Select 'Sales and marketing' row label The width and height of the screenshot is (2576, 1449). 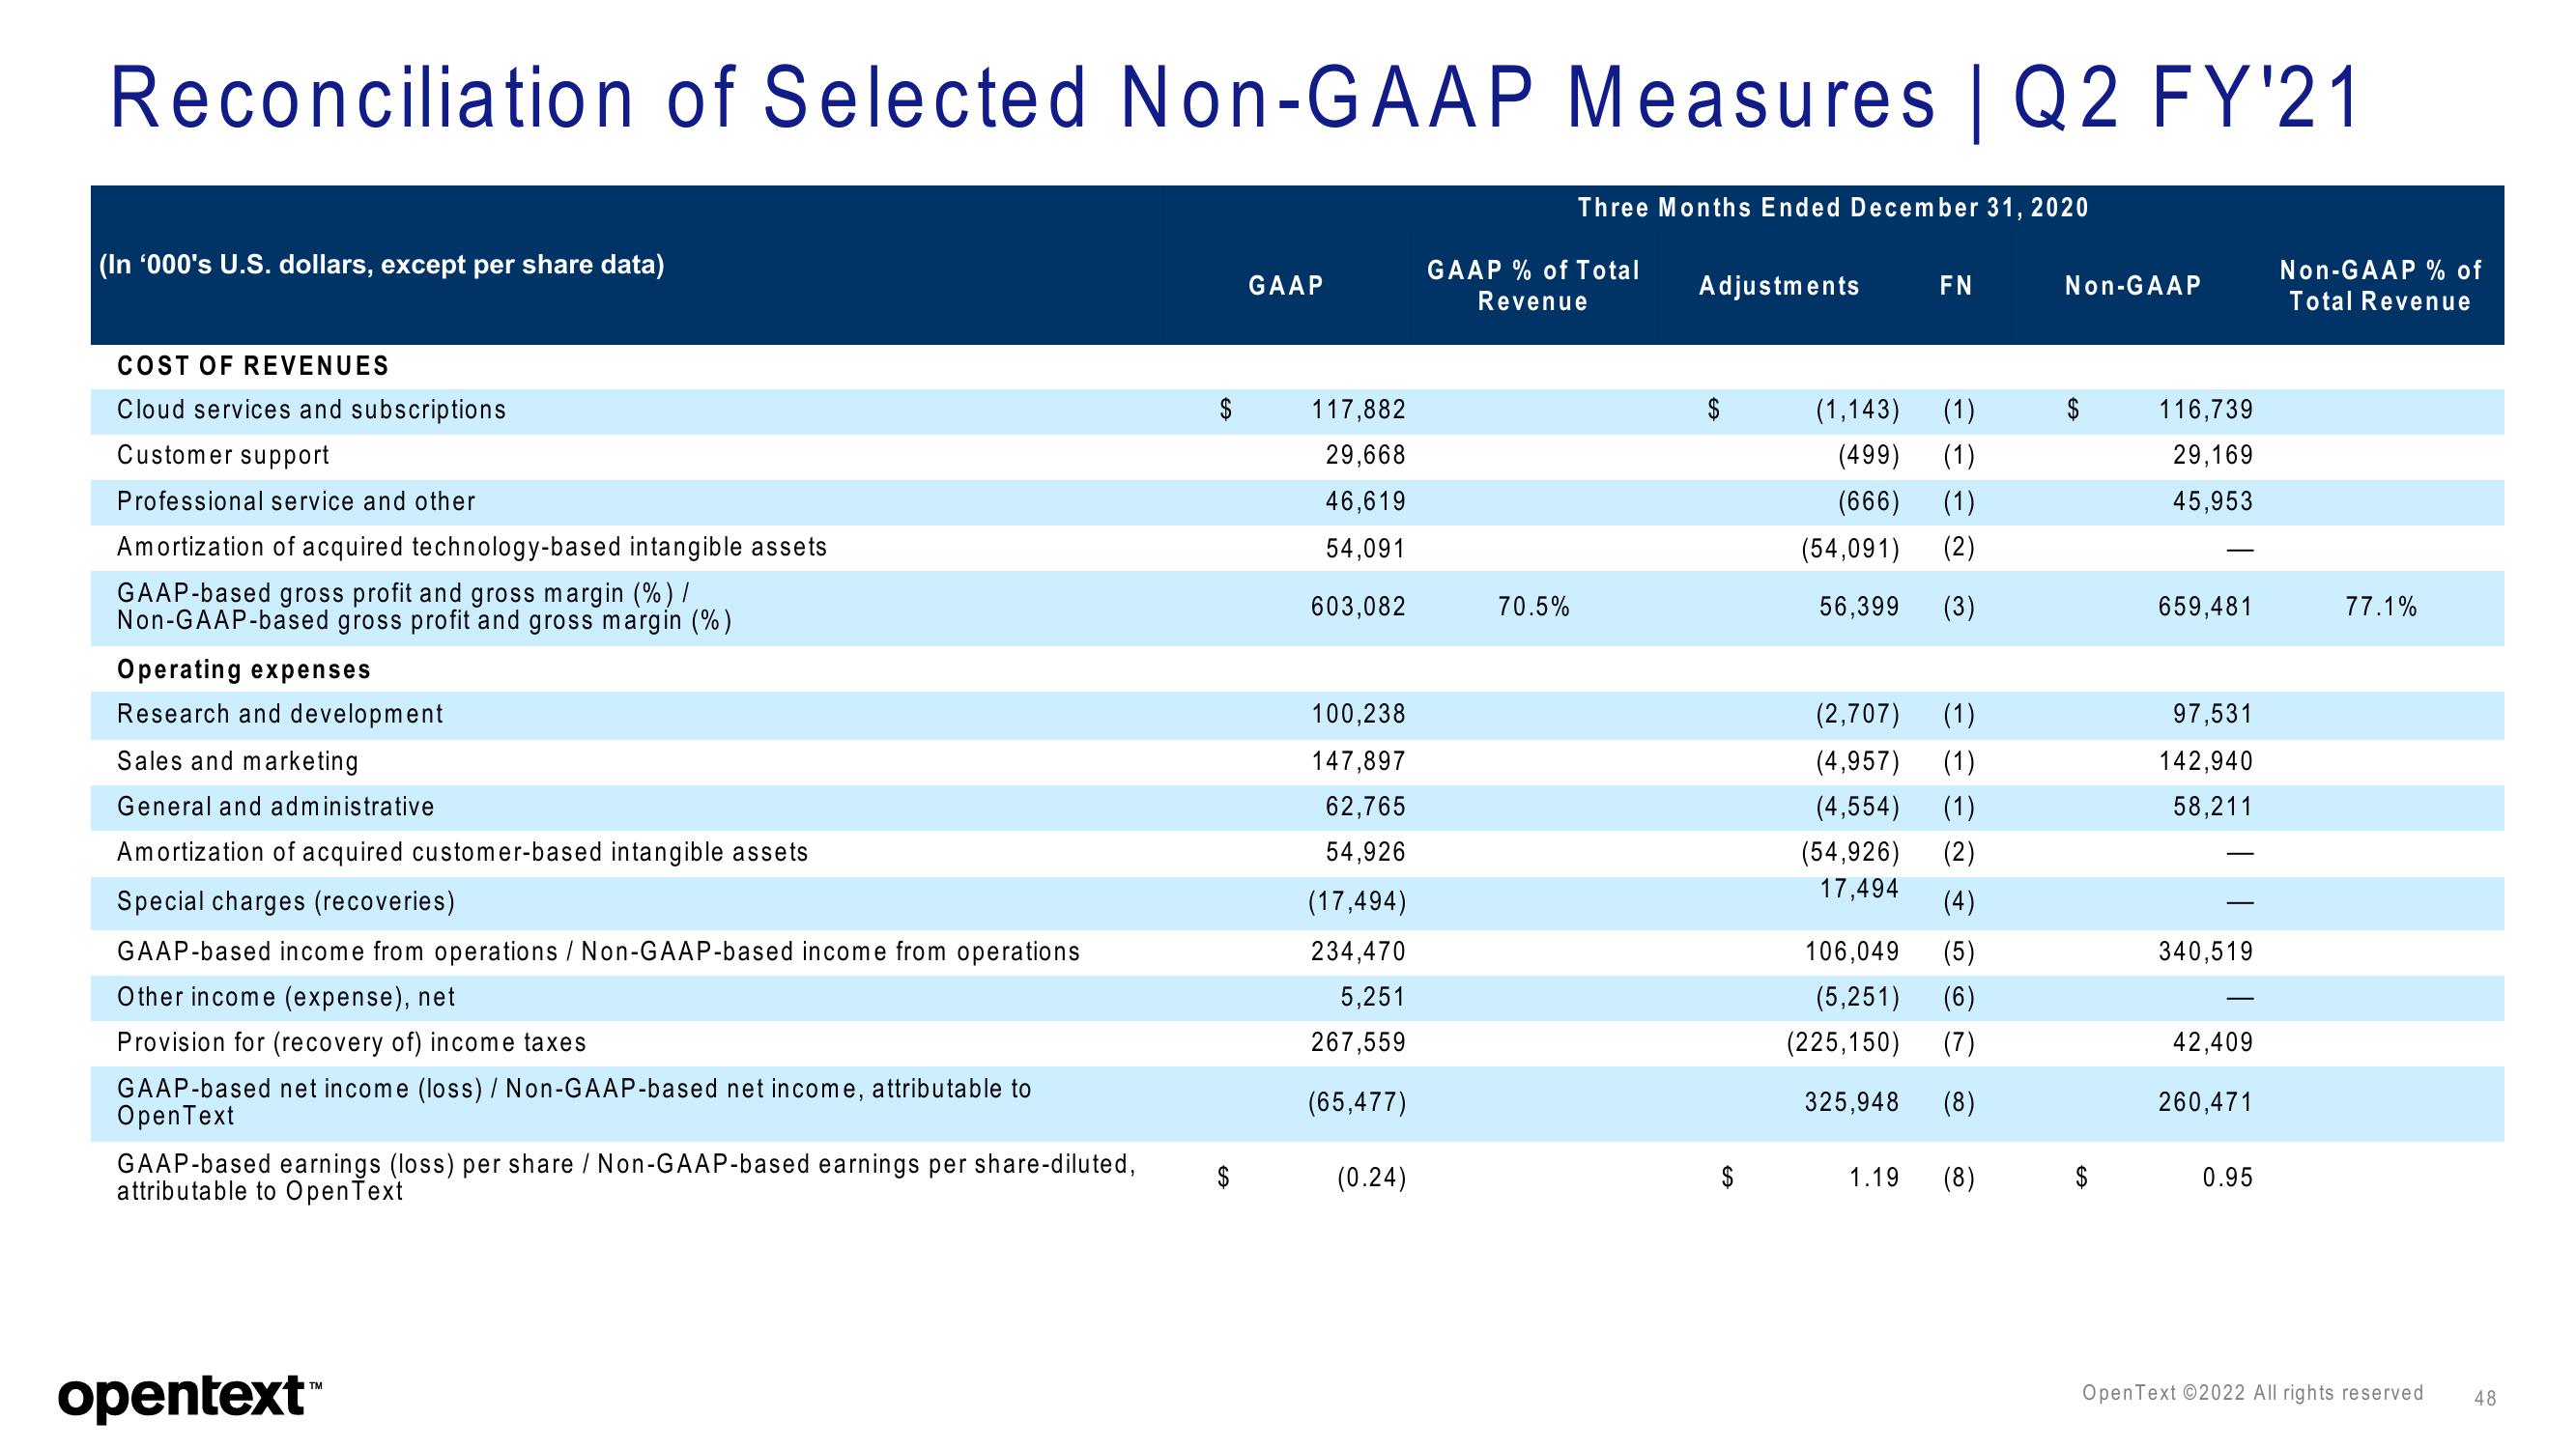tap(238, 761)
